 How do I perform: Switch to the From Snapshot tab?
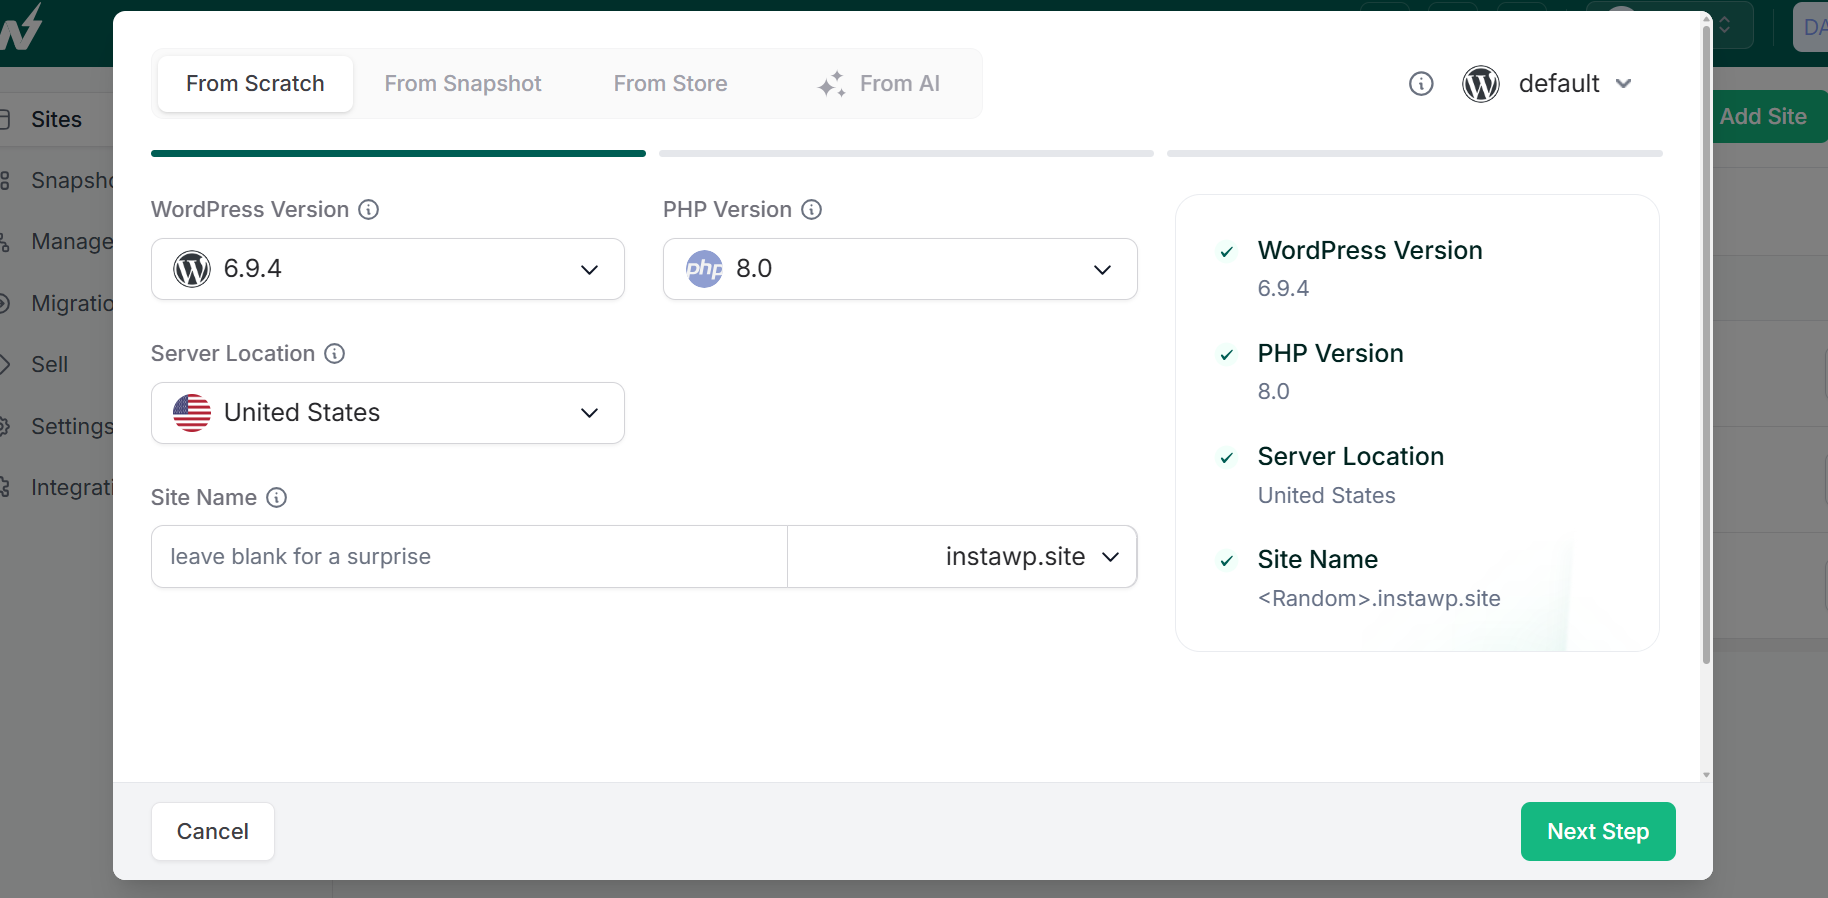463,84
